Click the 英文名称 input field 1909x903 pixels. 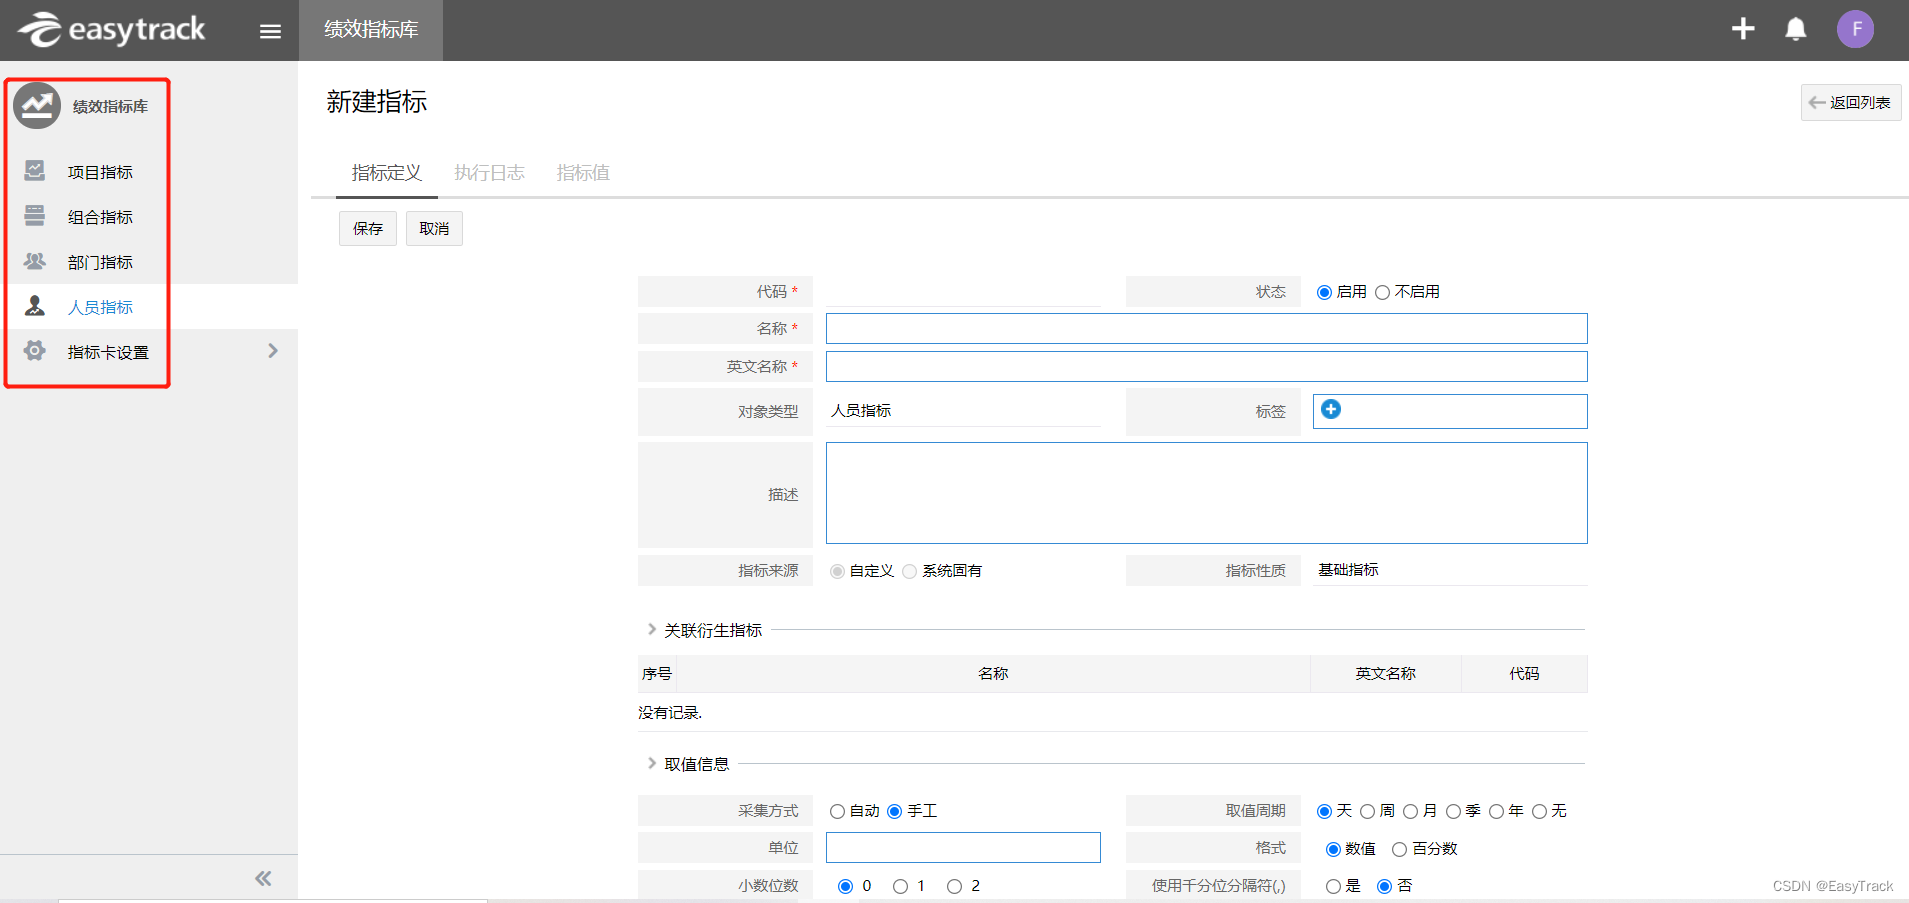tap(1206, 366)
